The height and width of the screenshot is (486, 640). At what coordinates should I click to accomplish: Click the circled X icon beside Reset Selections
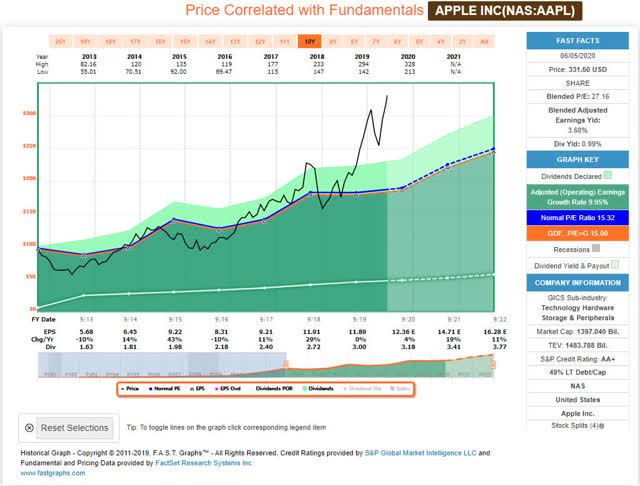(29, 428)
